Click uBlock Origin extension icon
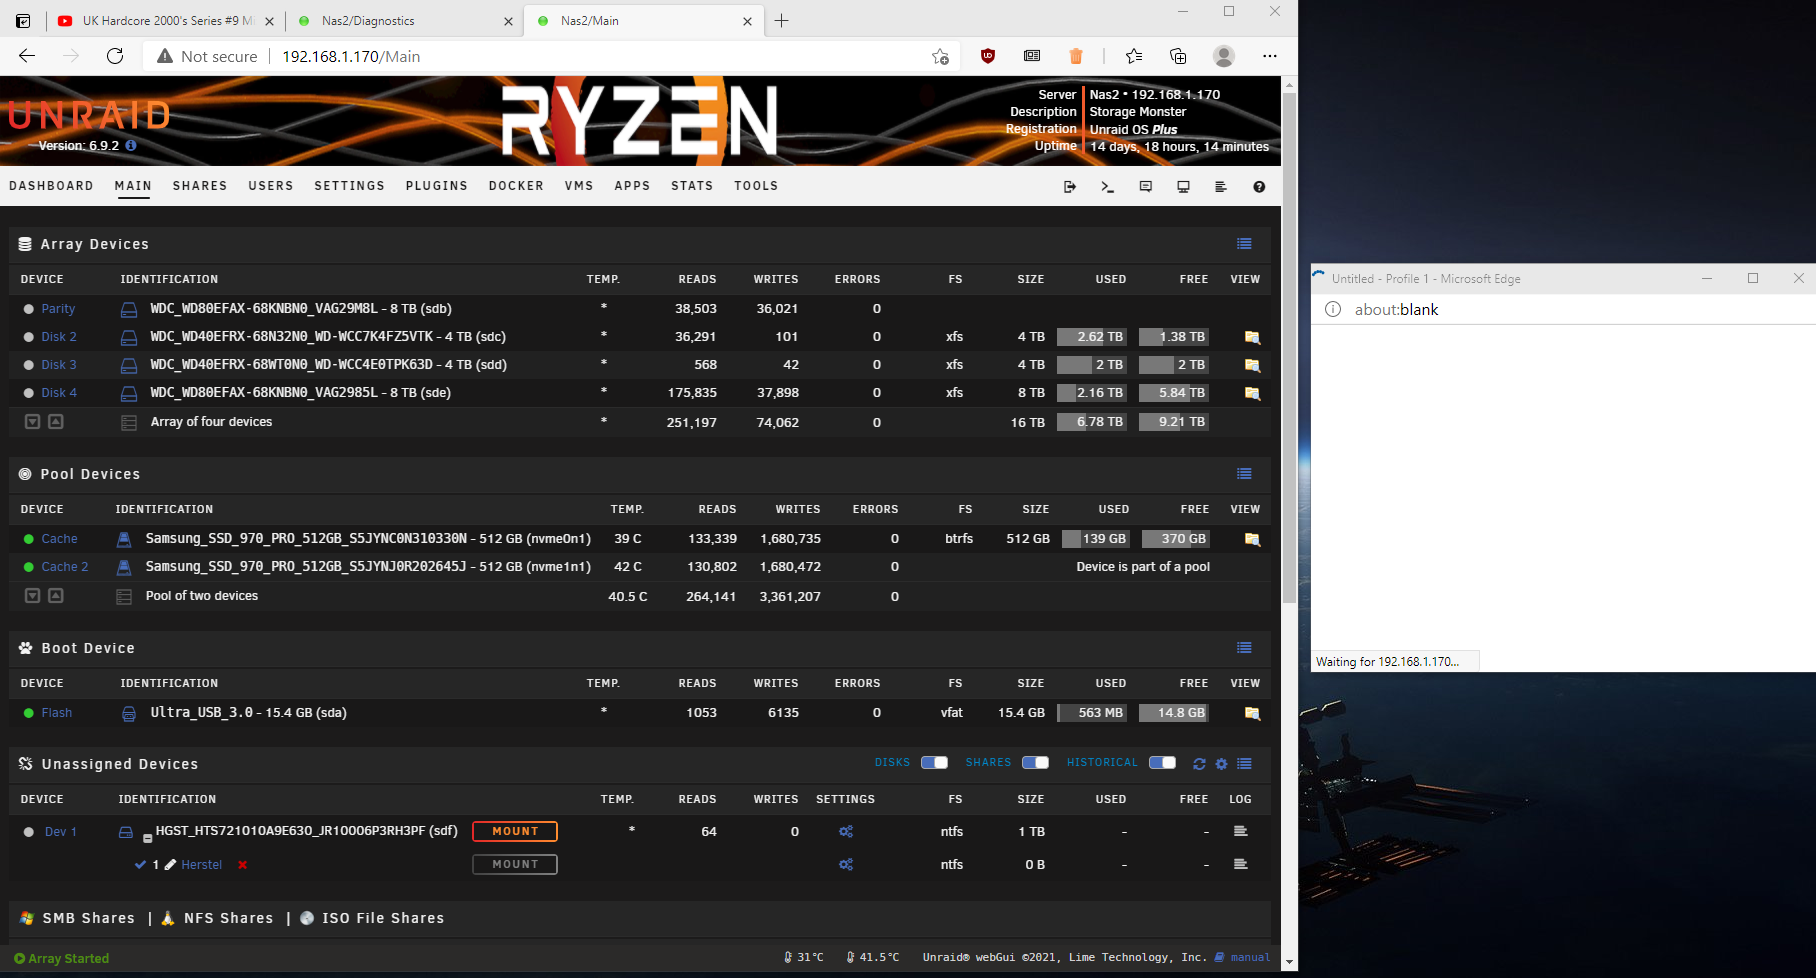This screenshot has height=978, width=1816. (988, 56)
